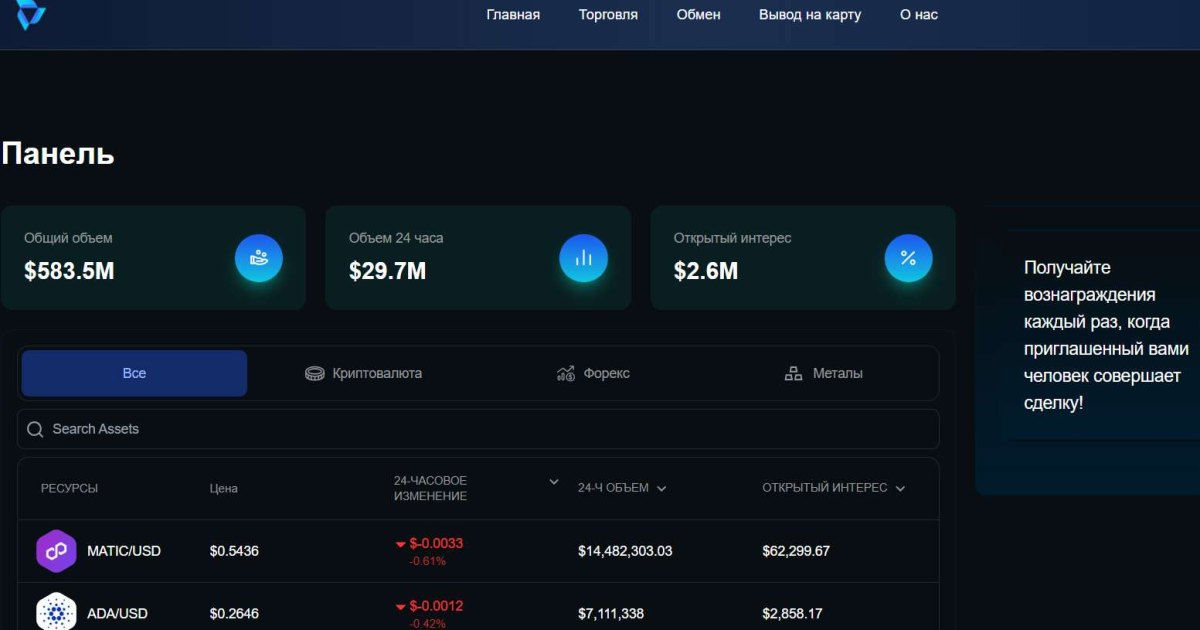The width and height of the screenshot is (1200, 630).
Task: Click the ADA price $0.2646
Action: coord(234,613)
